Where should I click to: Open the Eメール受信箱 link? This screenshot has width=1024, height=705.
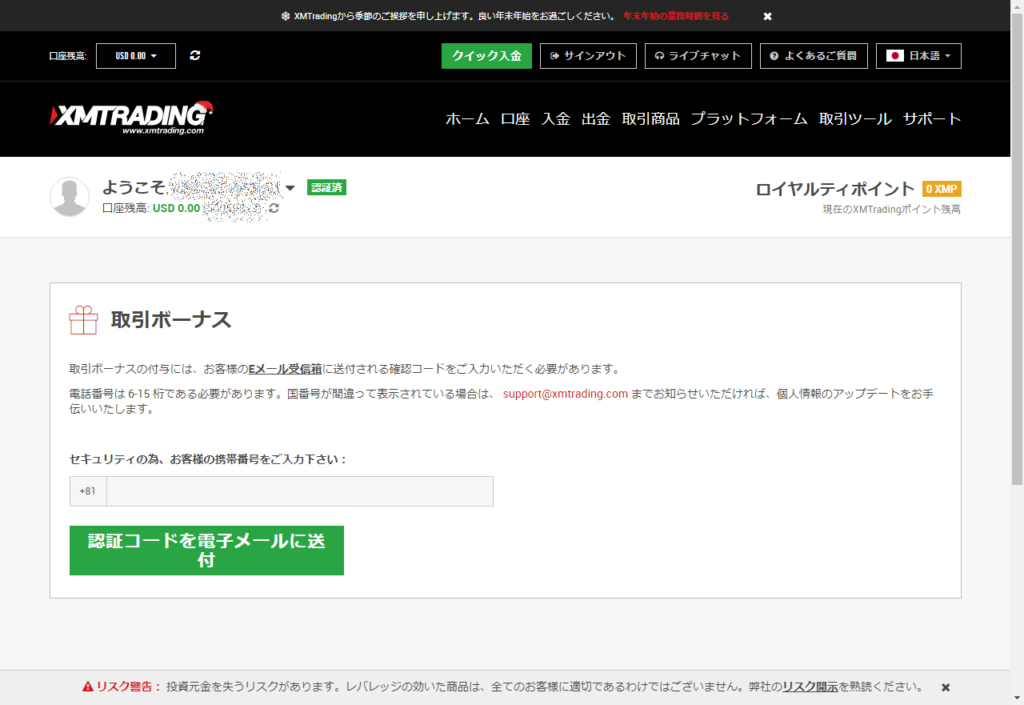point(285,369)
